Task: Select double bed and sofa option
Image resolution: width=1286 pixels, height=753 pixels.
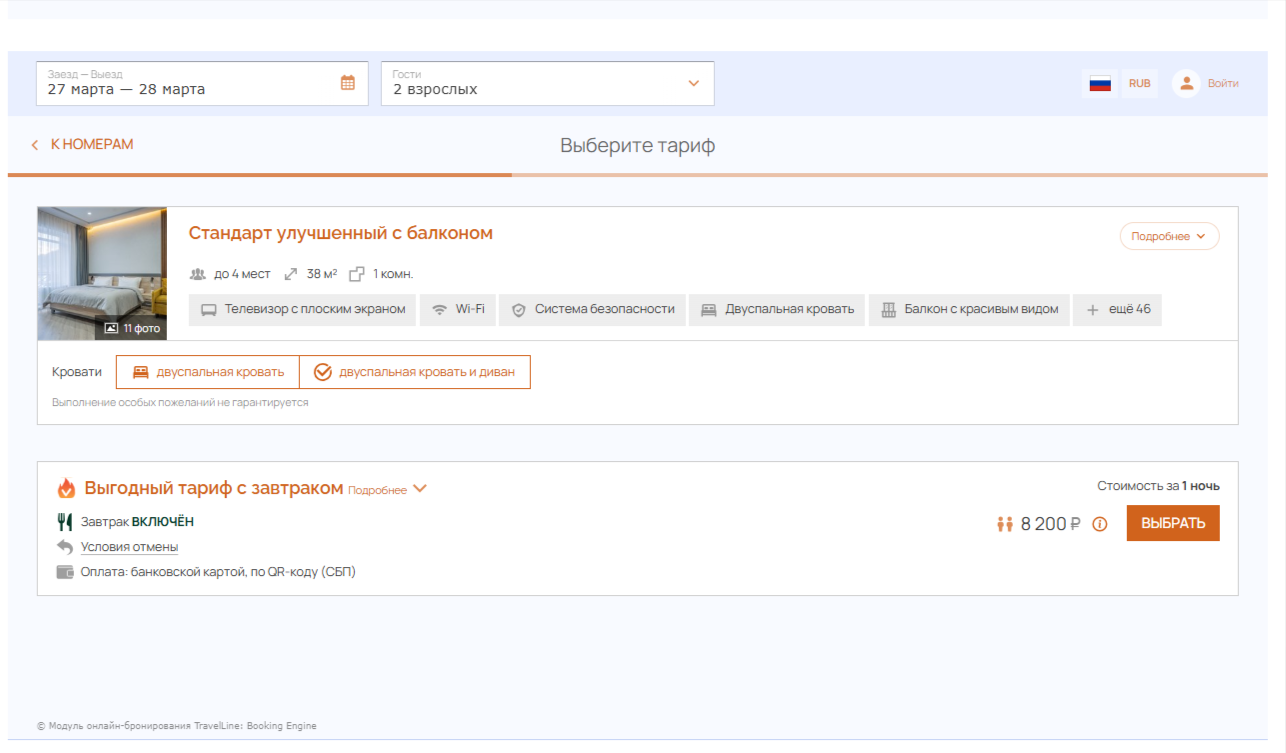Action: pyautogui.click(x=415, y=372)
